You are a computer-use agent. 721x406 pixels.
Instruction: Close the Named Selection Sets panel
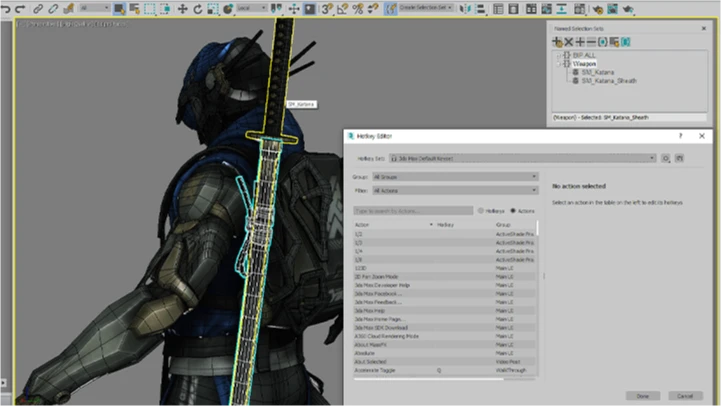tap(704, 29)
